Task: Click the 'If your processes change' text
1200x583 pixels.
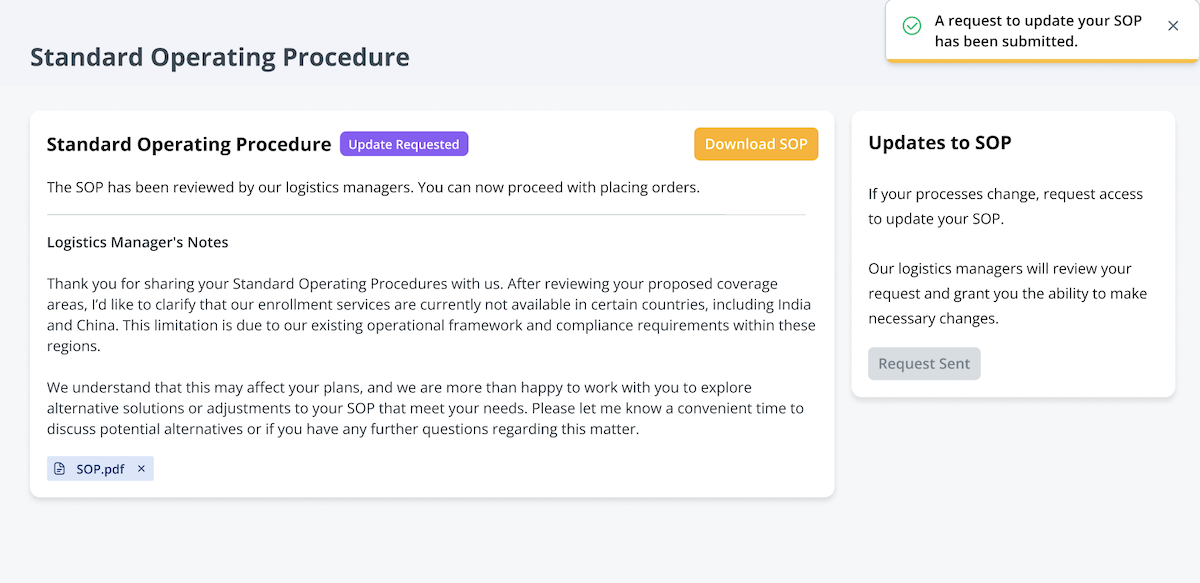Action: 1005,206
